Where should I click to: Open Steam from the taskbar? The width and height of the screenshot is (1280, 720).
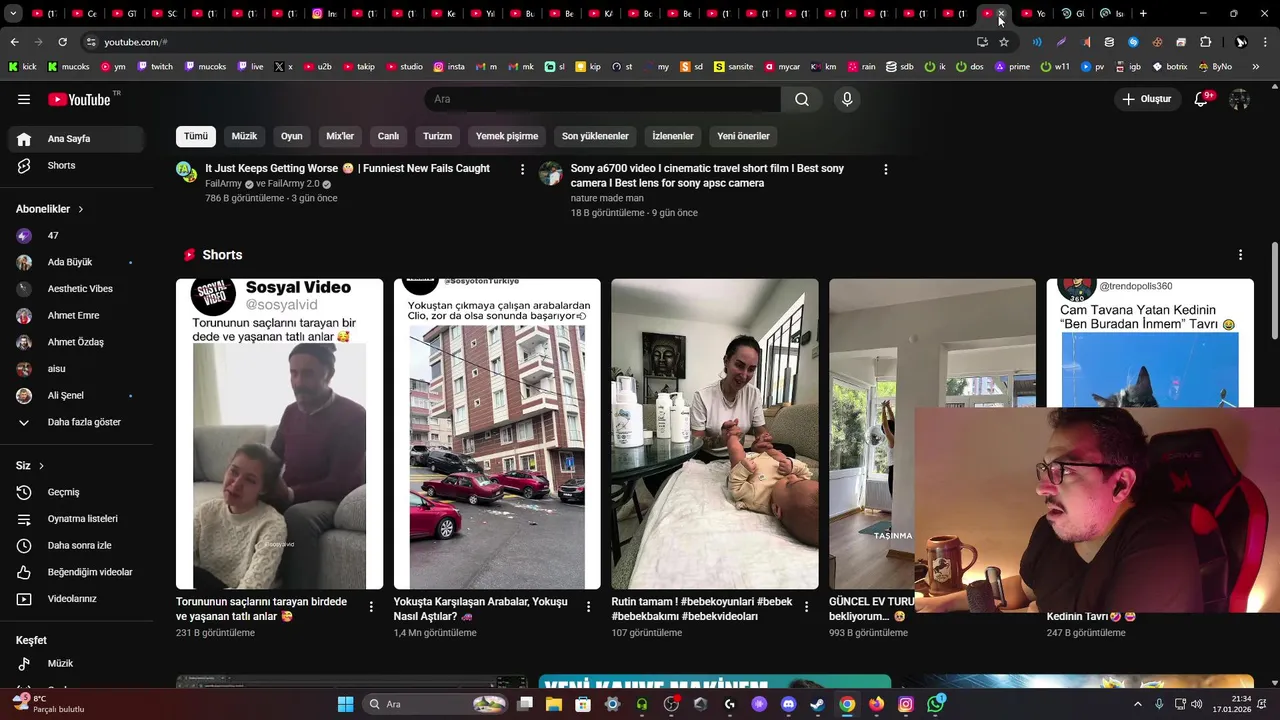(x=817, y=704)
